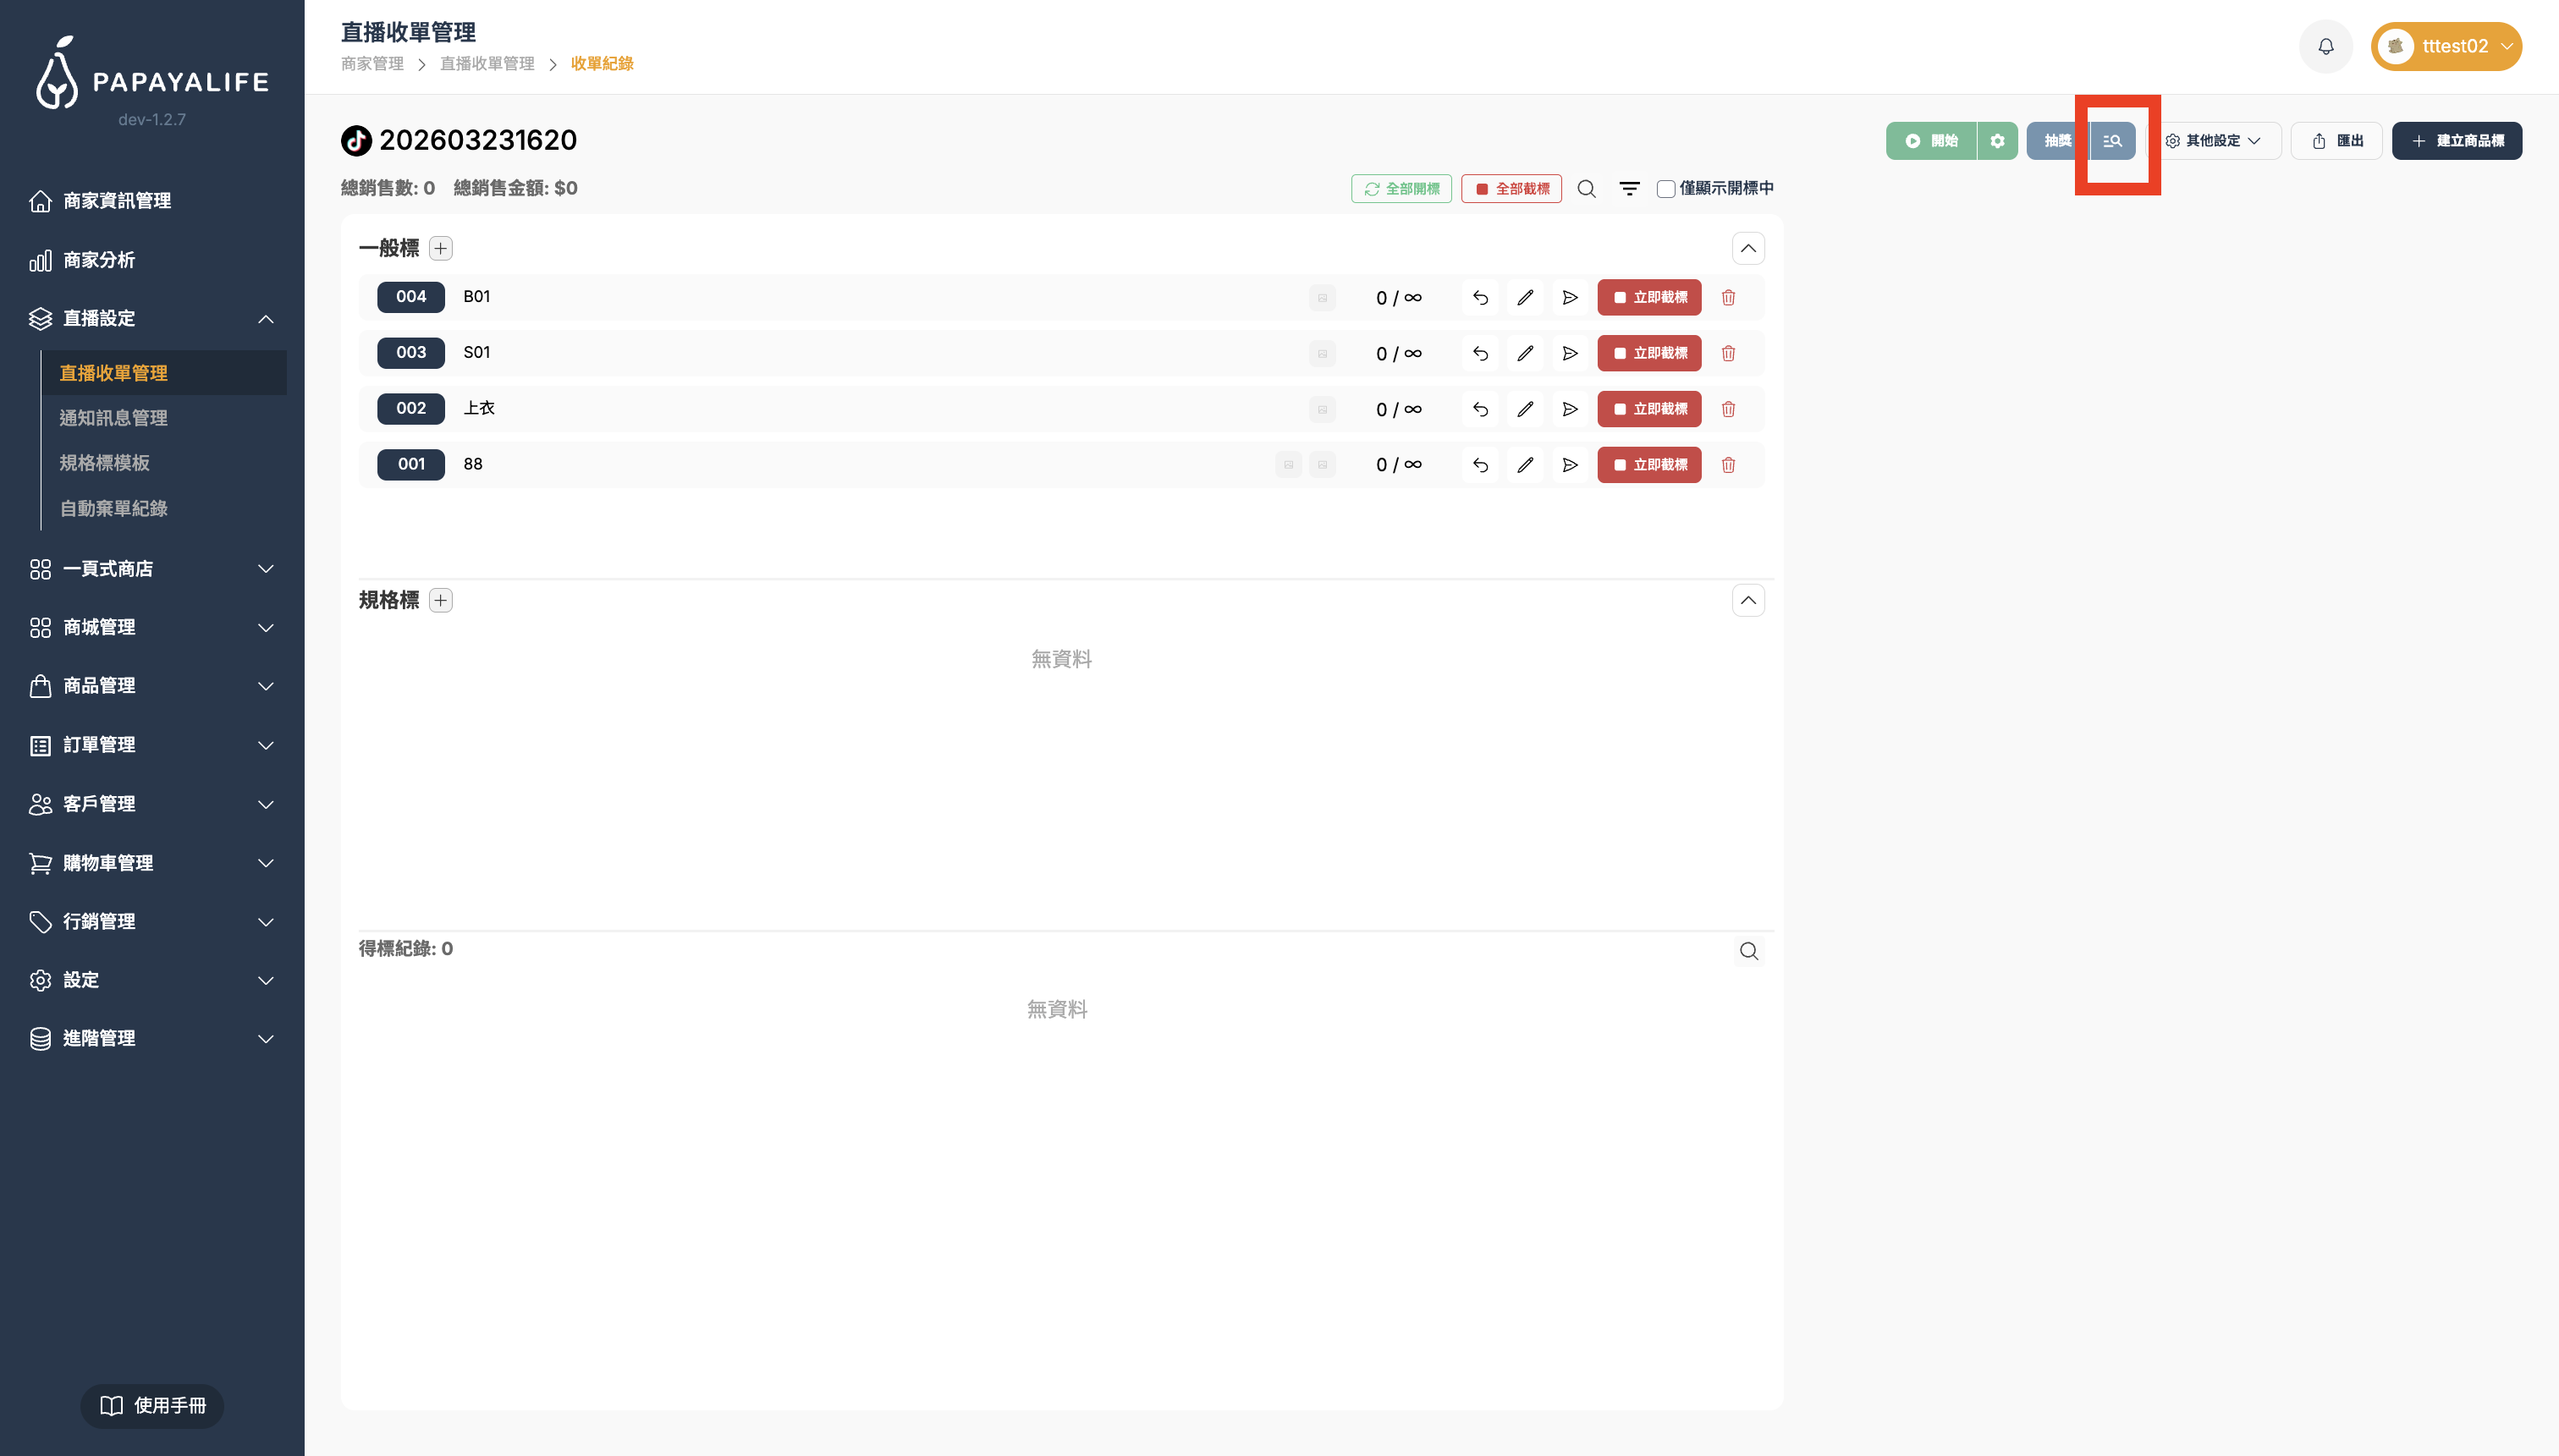This screenshot has width=2559, height=1456.
Task: Add a new 一般標 with plus icon
Action: [x=441, y=248]
